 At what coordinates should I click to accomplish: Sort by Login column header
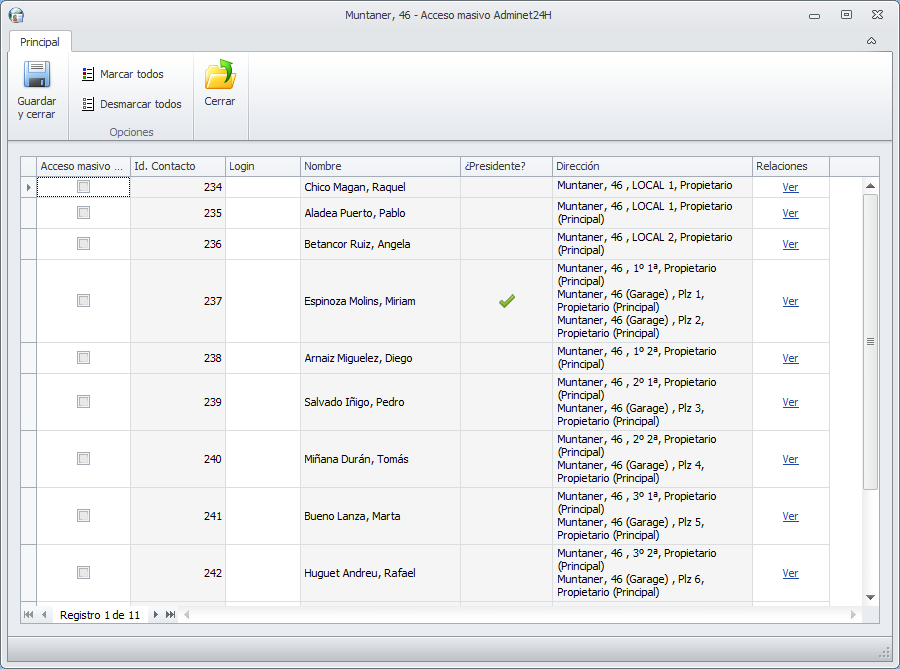point(263,166)
